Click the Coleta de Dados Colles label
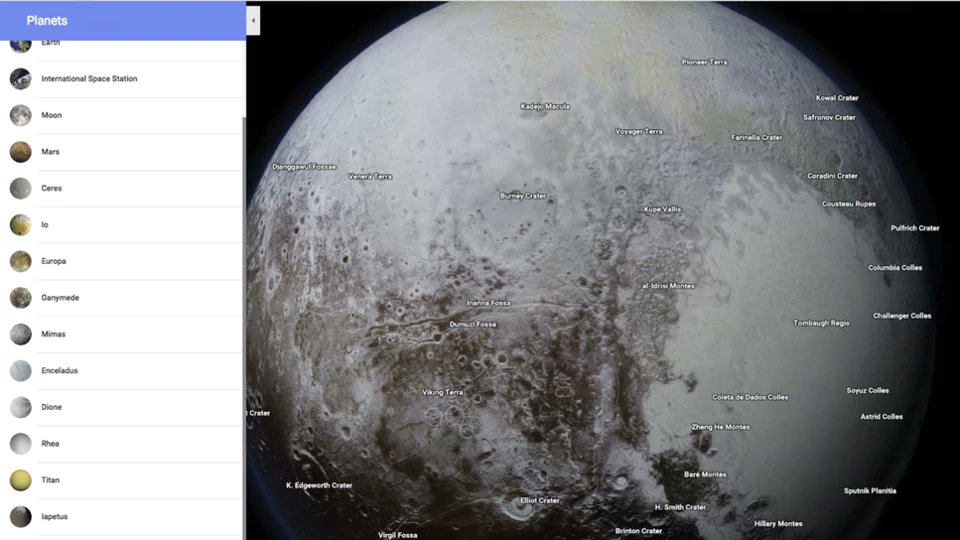This screenshot has width=960, height=540. (750, 397)
